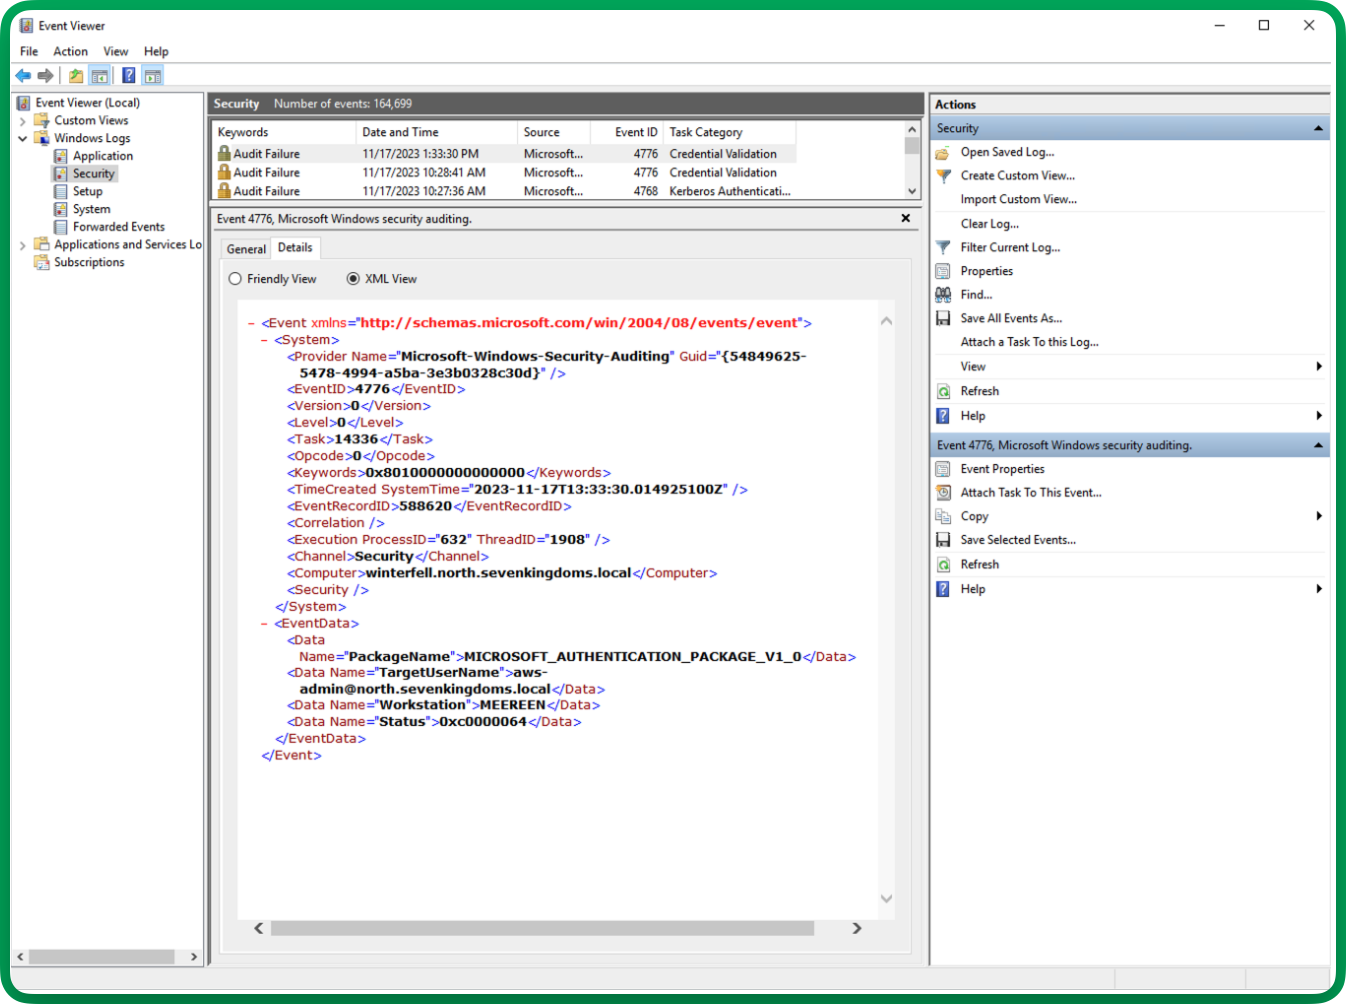
Task: Select the System log icon in the tree
Action: (61, 209)
